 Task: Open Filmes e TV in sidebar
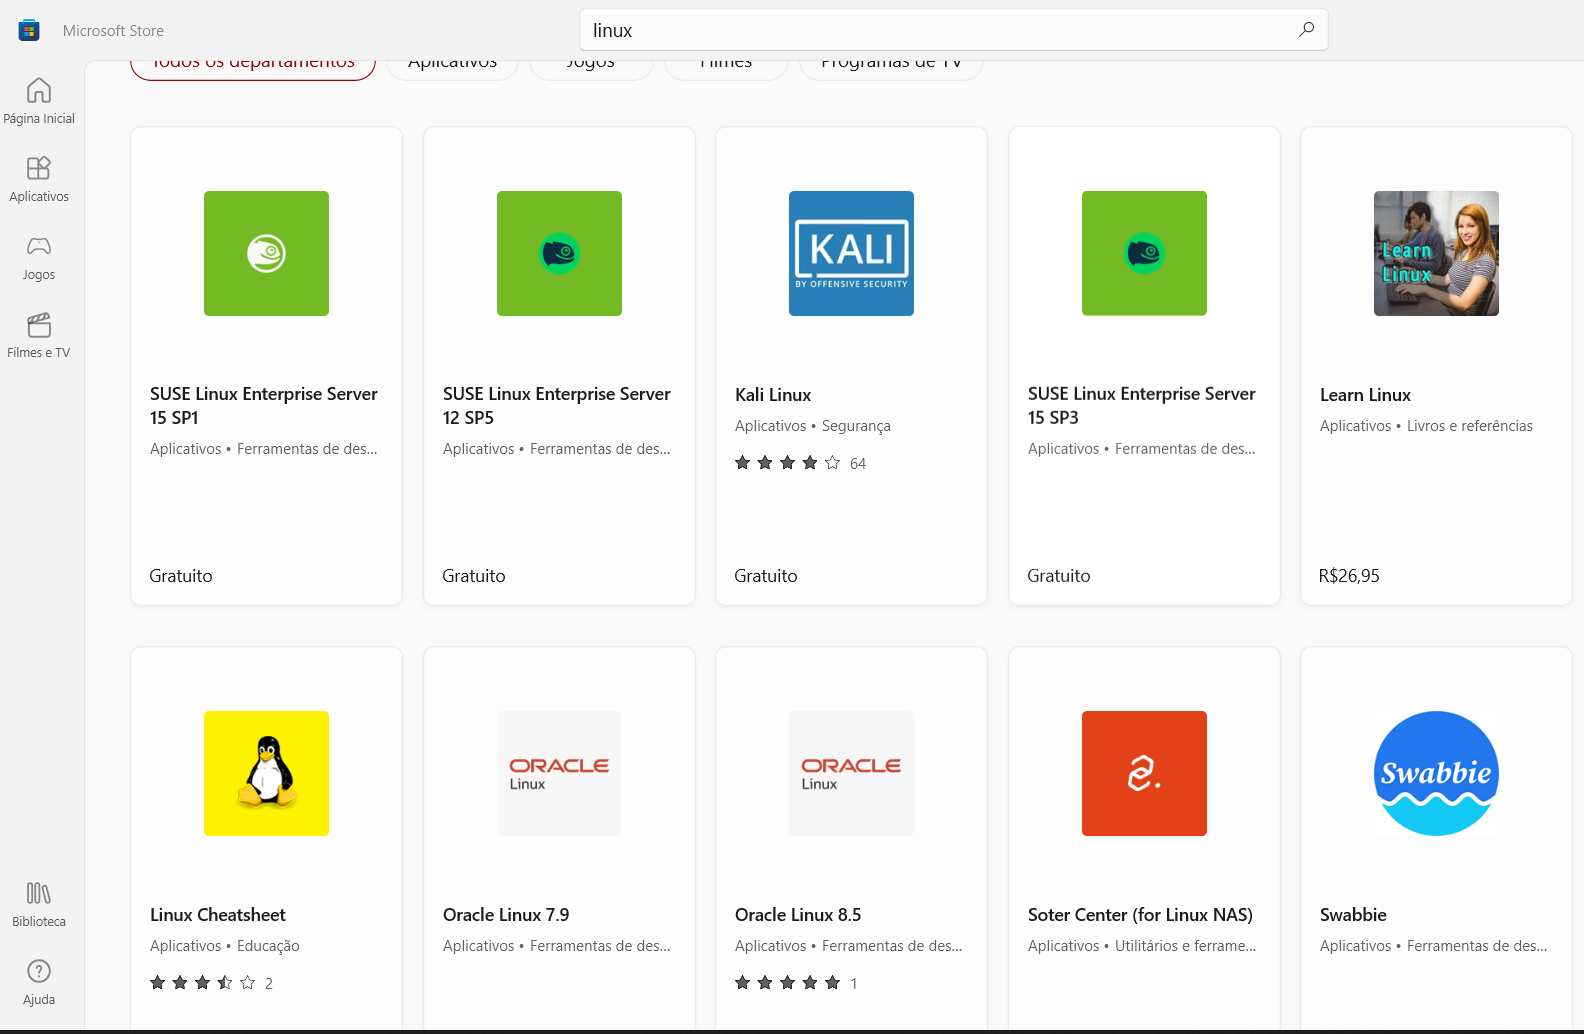point(39,335)
